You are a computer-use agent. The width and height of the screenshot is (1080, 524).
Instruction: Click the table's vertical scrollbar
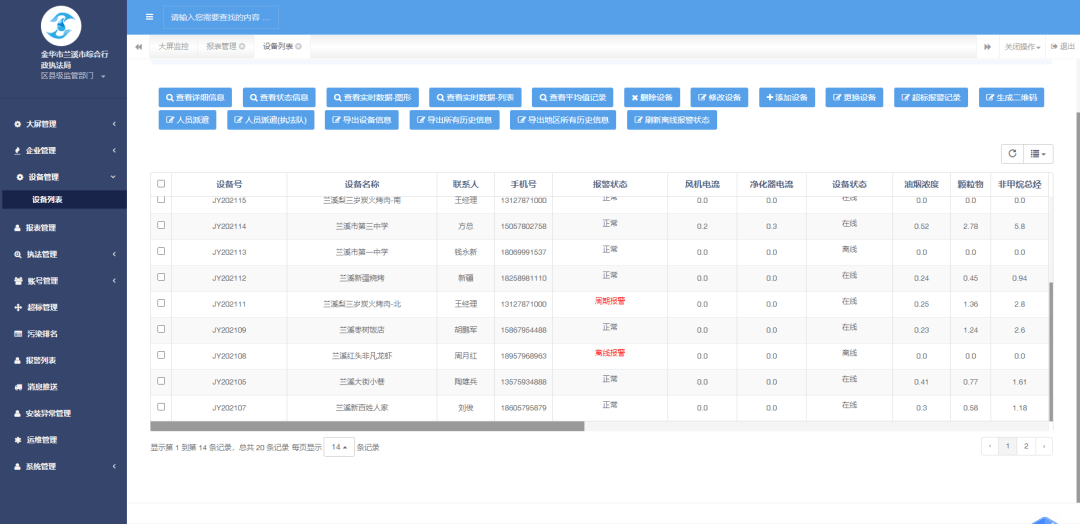pos(1050,351)
